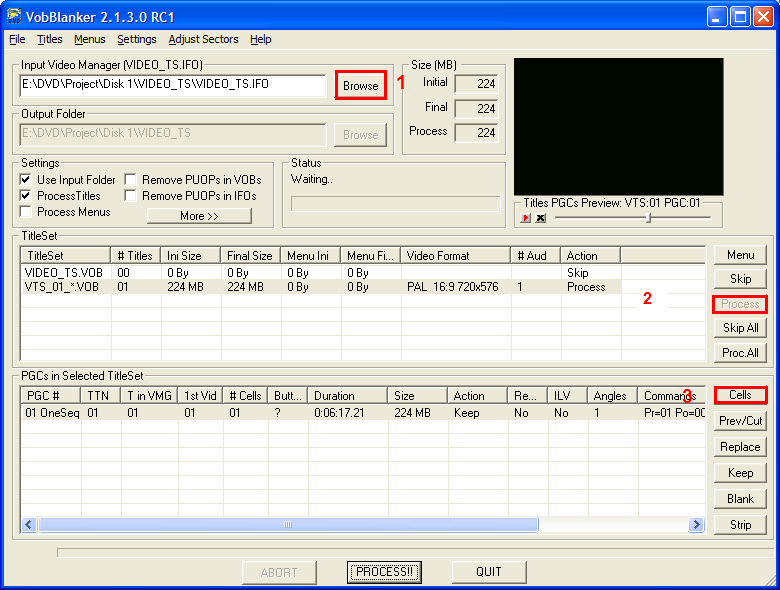This screenshot has width=780, height=590.
Task: Select the VTS_01_*.VOB titleset row
Action: point(321,287)
